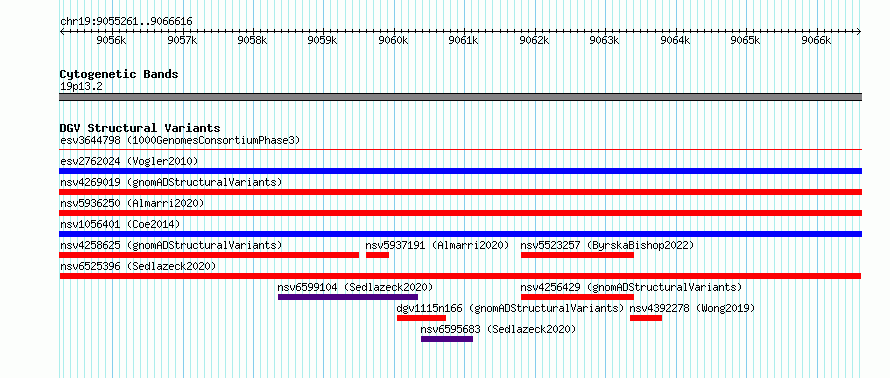Click the DGV Structural Variants track title
The image size is (890, 378).
140,128
